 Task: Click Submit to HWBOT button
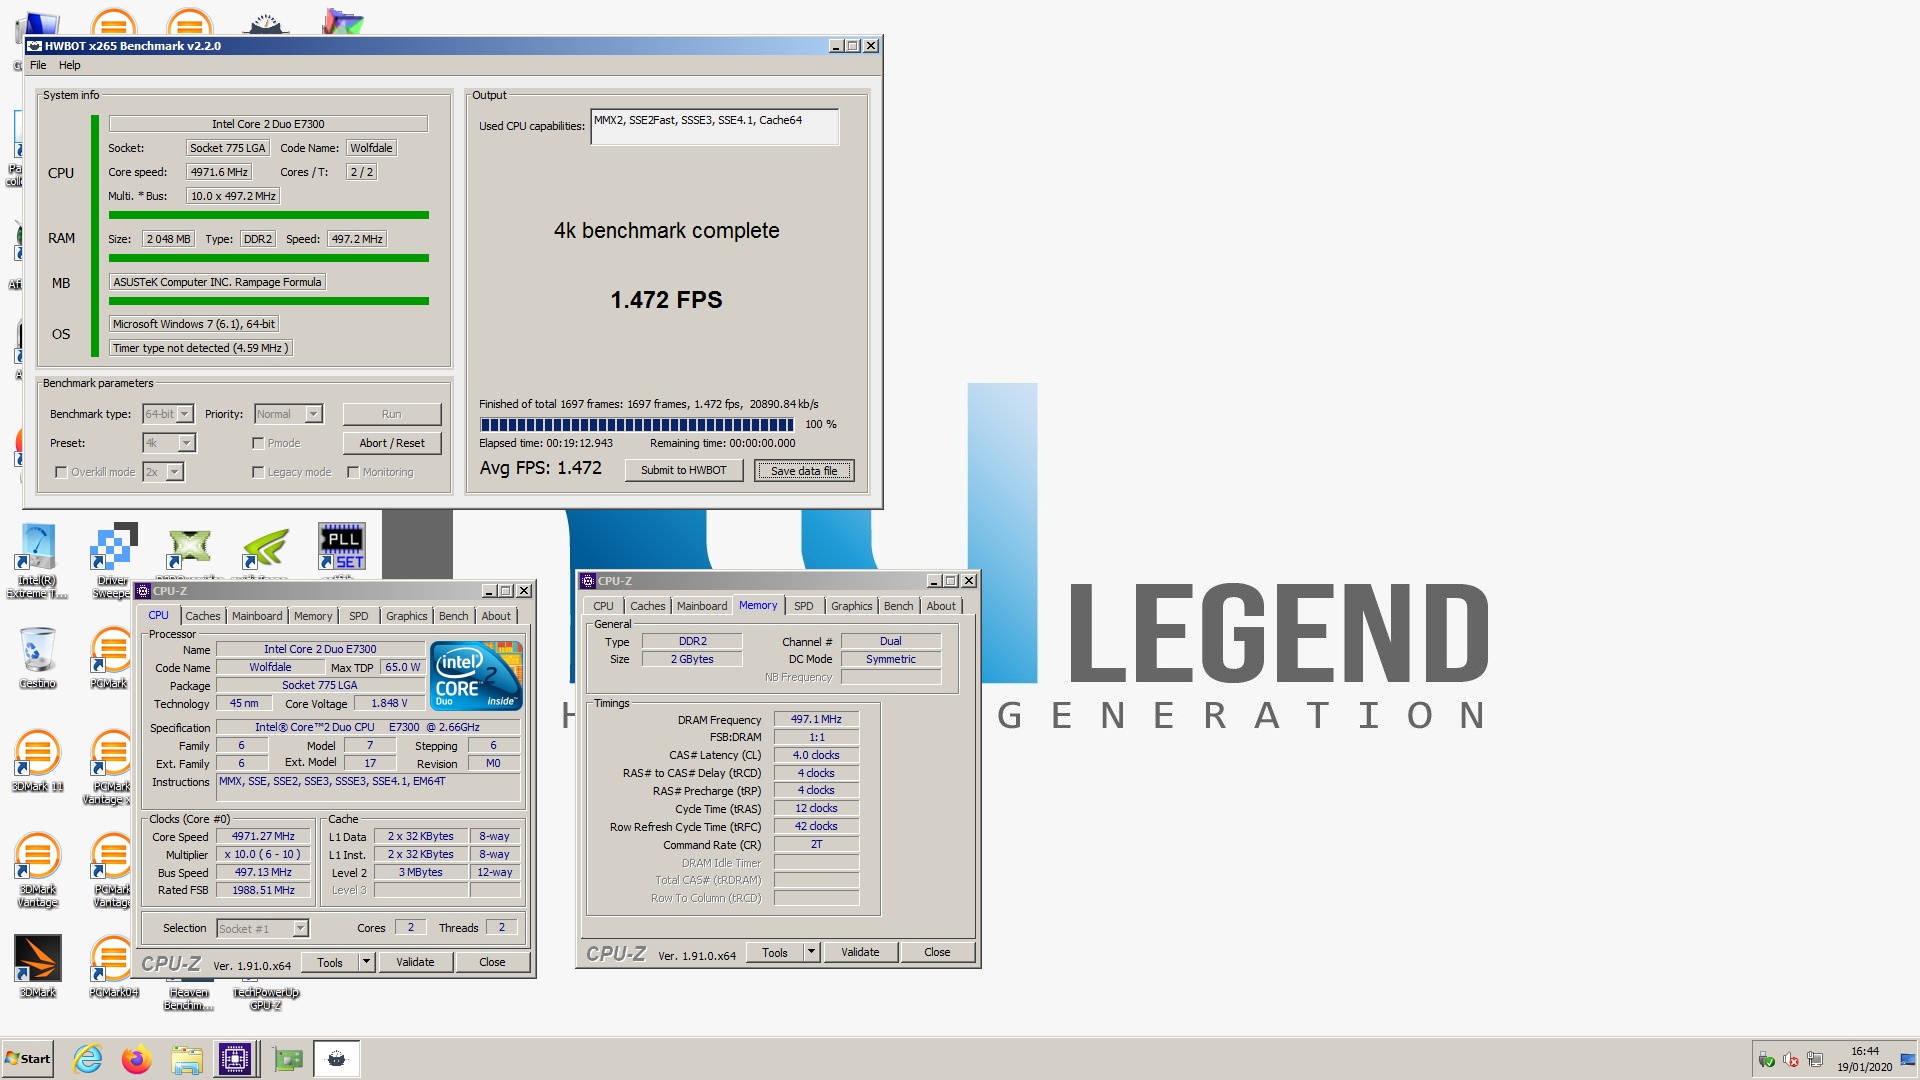coord(683,470)
